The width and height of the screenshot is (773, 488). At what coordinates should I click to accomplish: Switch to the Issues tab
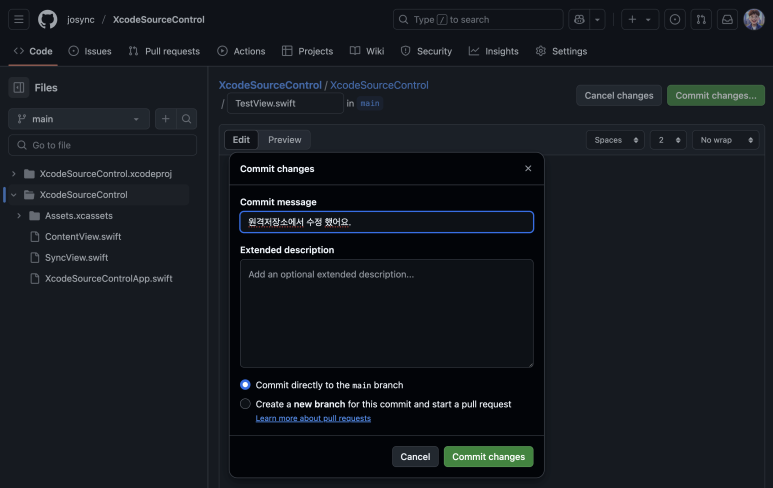point(90,51)
